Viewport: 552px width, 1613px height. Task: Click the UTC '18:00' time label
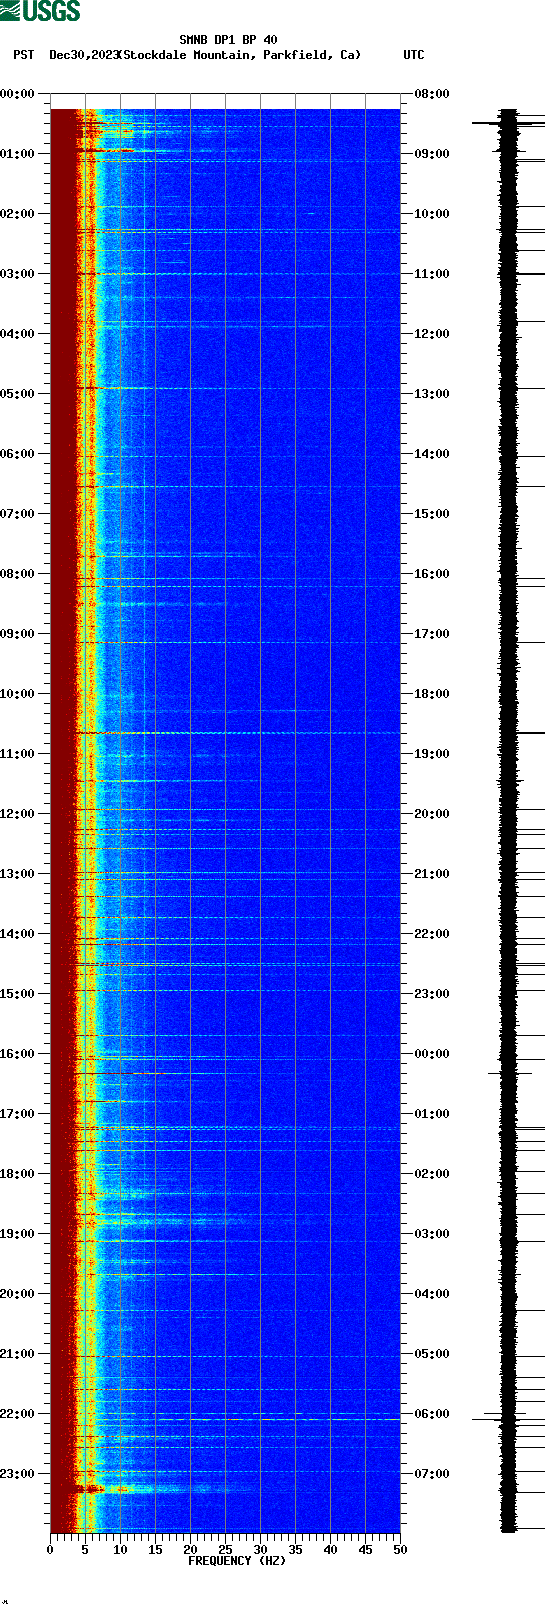432,694
